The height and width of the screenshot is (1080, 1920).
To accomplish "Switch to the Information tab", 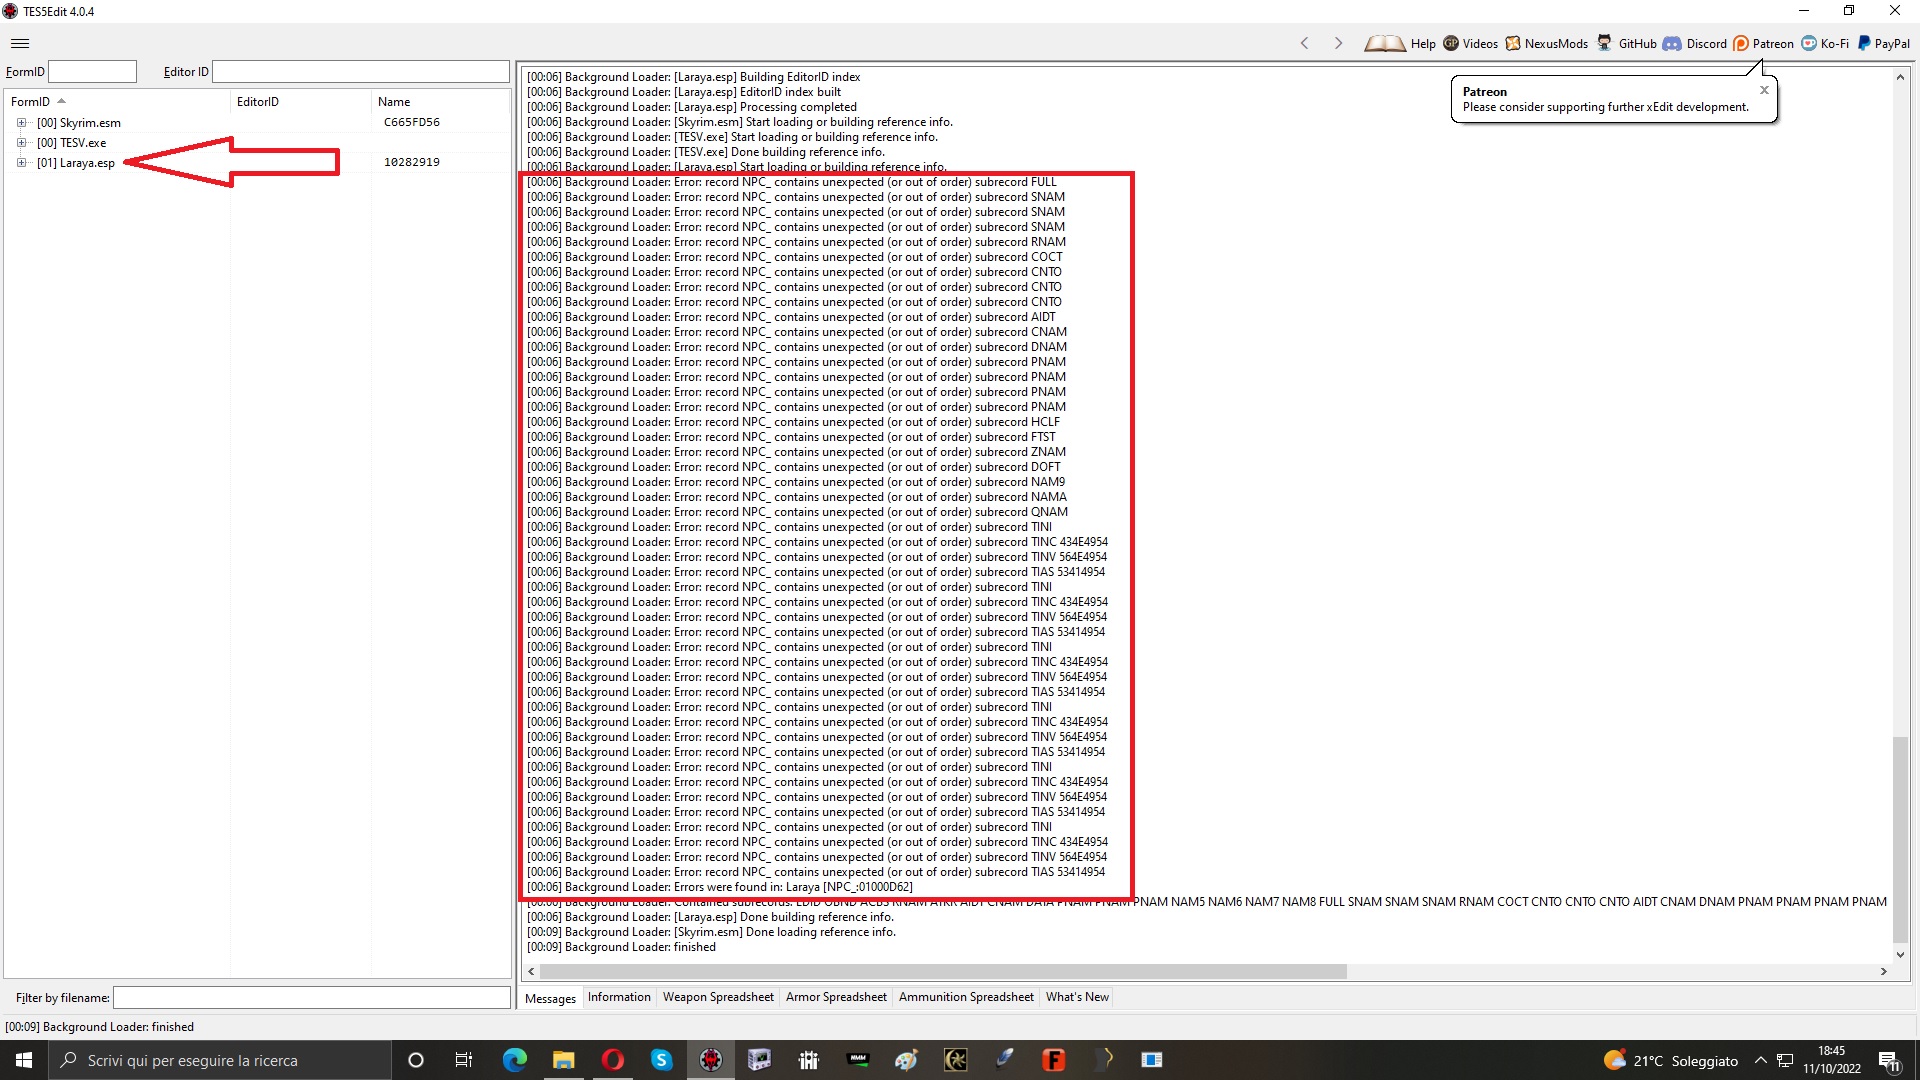I will pyautogui.click(x=619, y=997).
